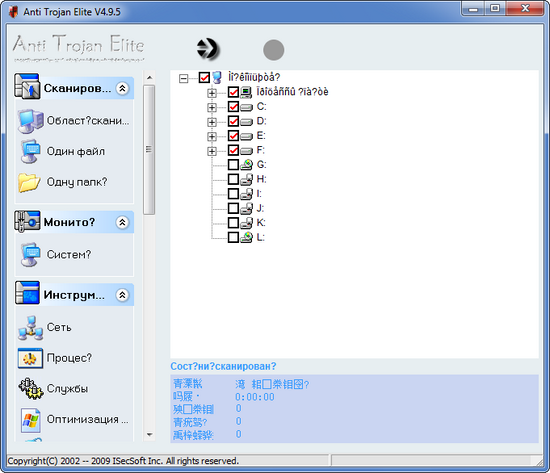Click the D: drive icon
550x473 pixels.
tap(247, 122)
